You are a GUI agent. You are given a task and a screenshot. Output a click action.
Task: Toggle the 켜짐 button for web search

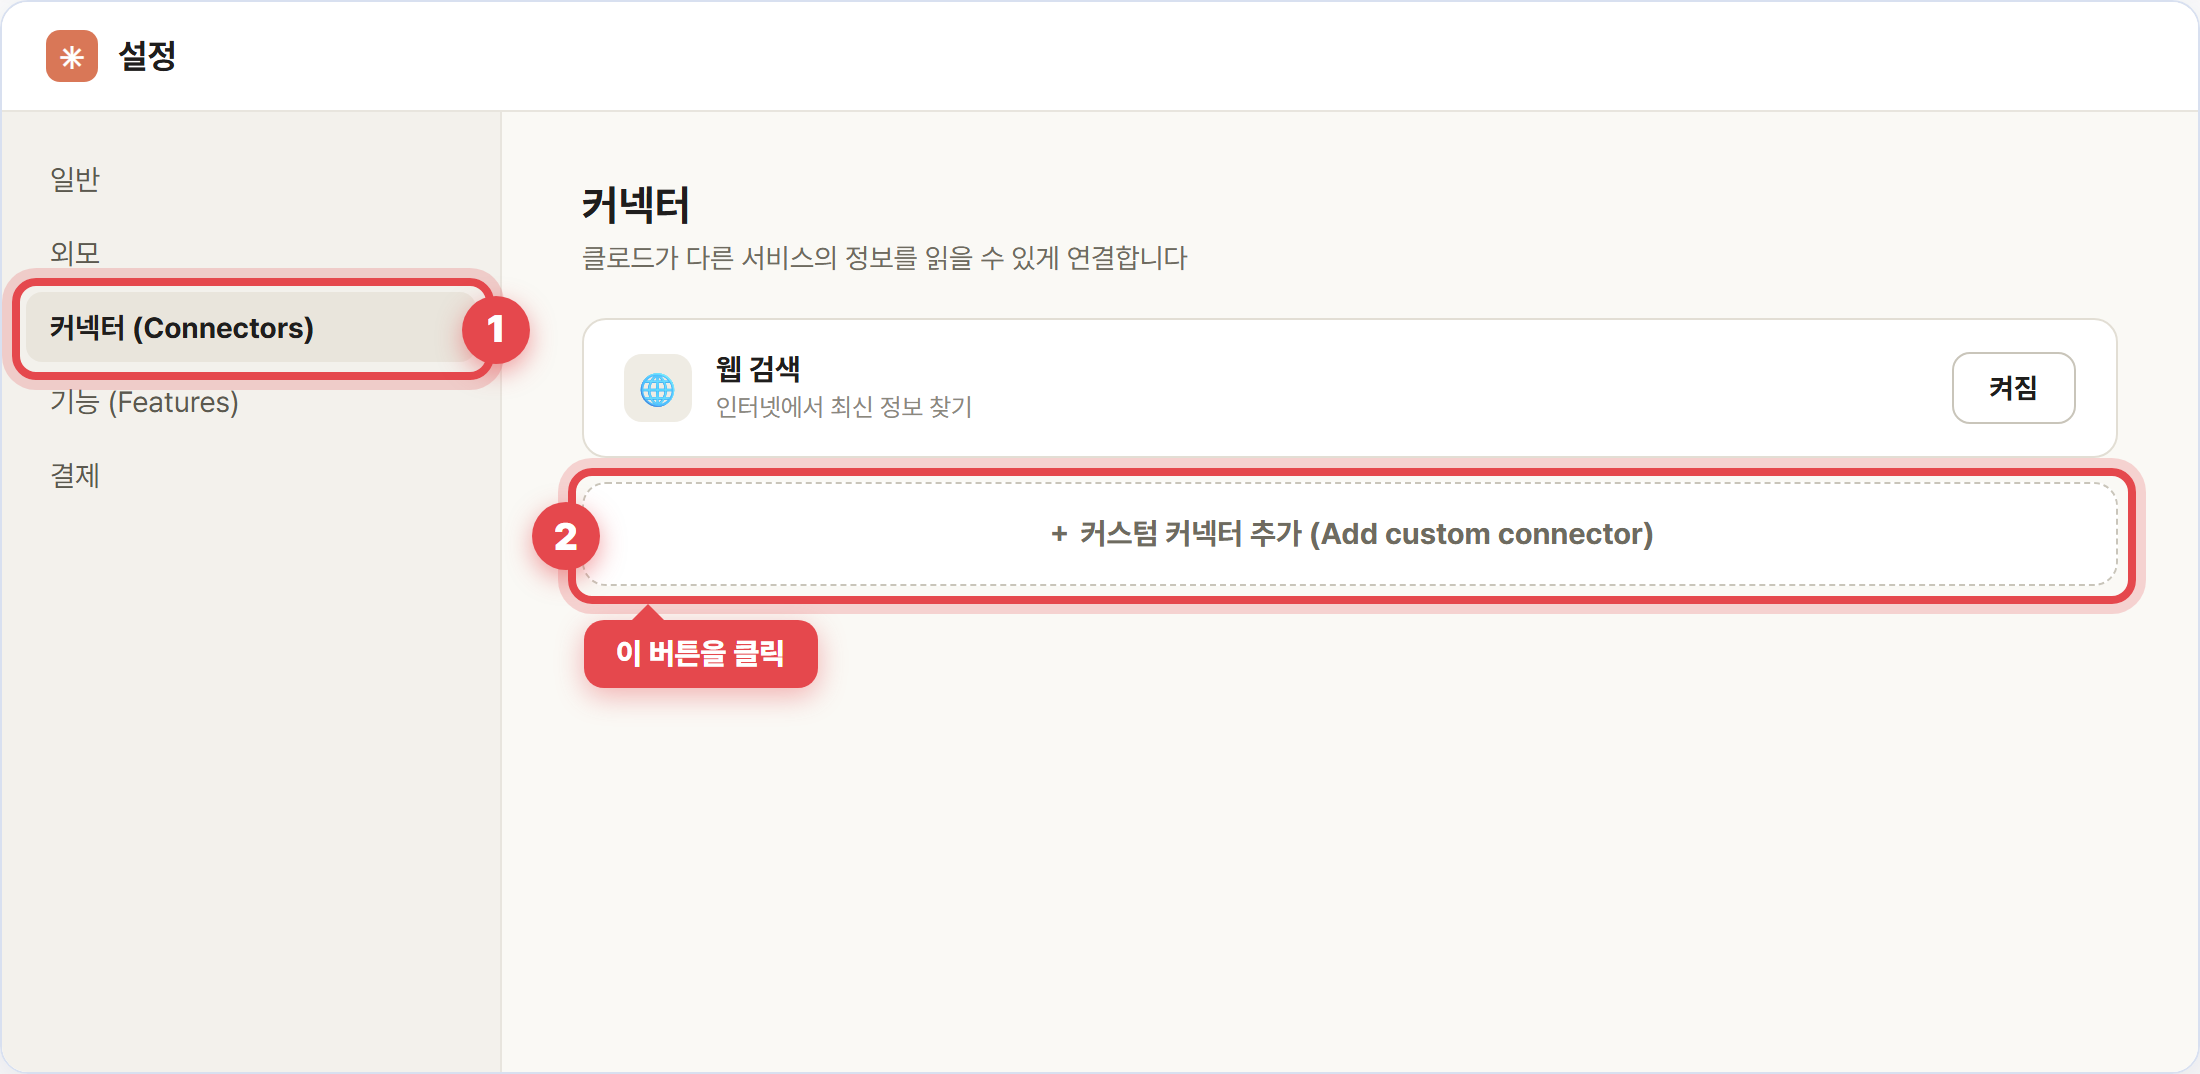tap(2013, 388)
